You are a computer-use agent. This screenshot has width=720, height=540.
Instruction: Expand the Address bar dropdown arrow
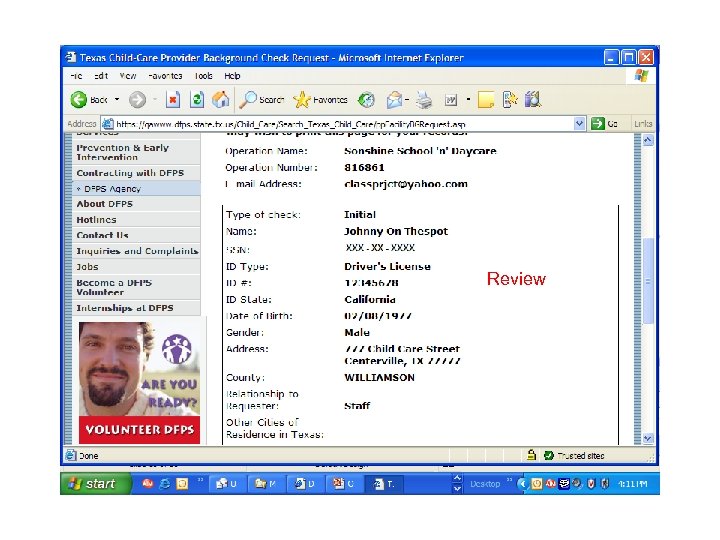point(579,124)
